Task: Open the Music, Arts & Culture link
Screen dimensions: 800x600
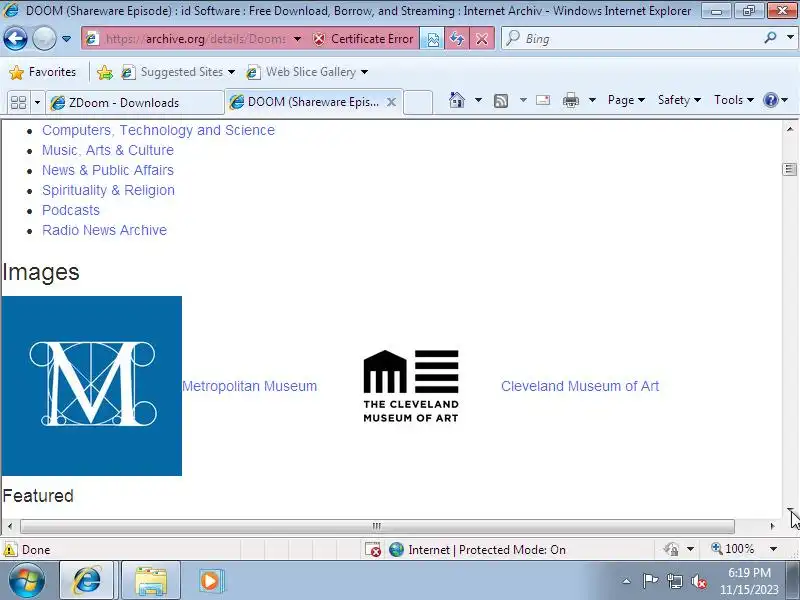Action: point(108,150)
